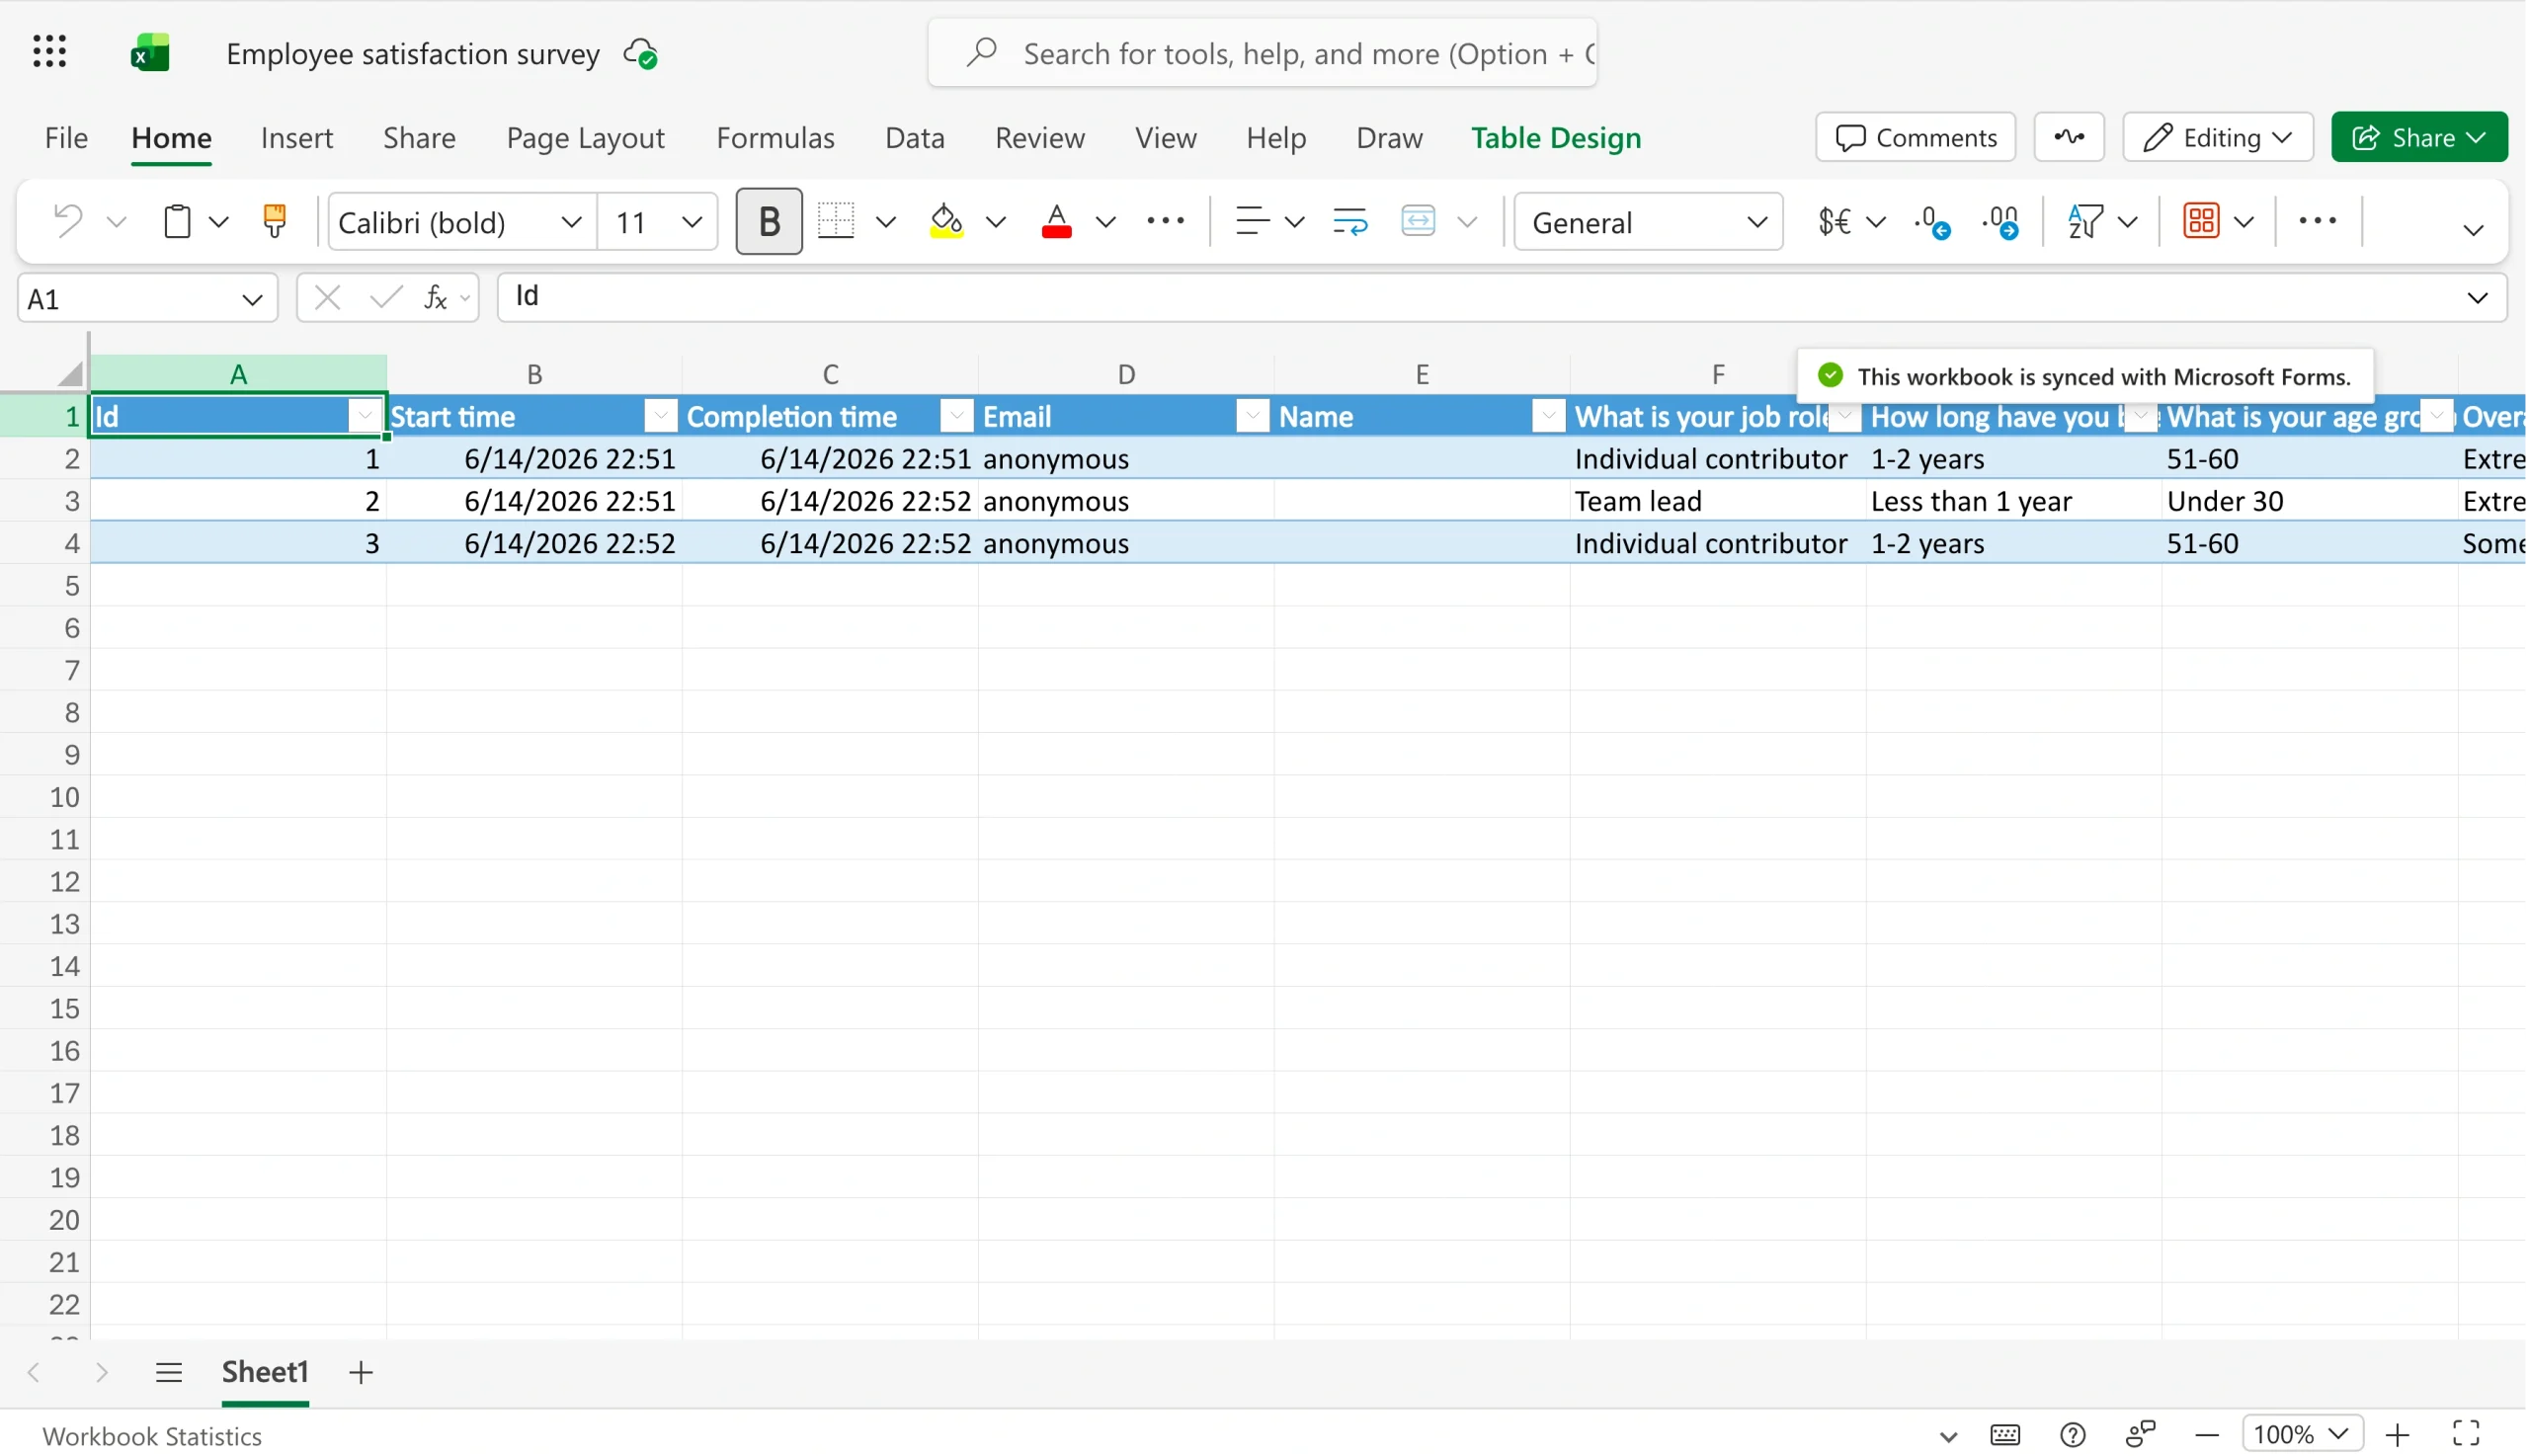This screenshot has height=1456, width=2529.
Task: Click the currency format icon
Action: (1836, 221)
